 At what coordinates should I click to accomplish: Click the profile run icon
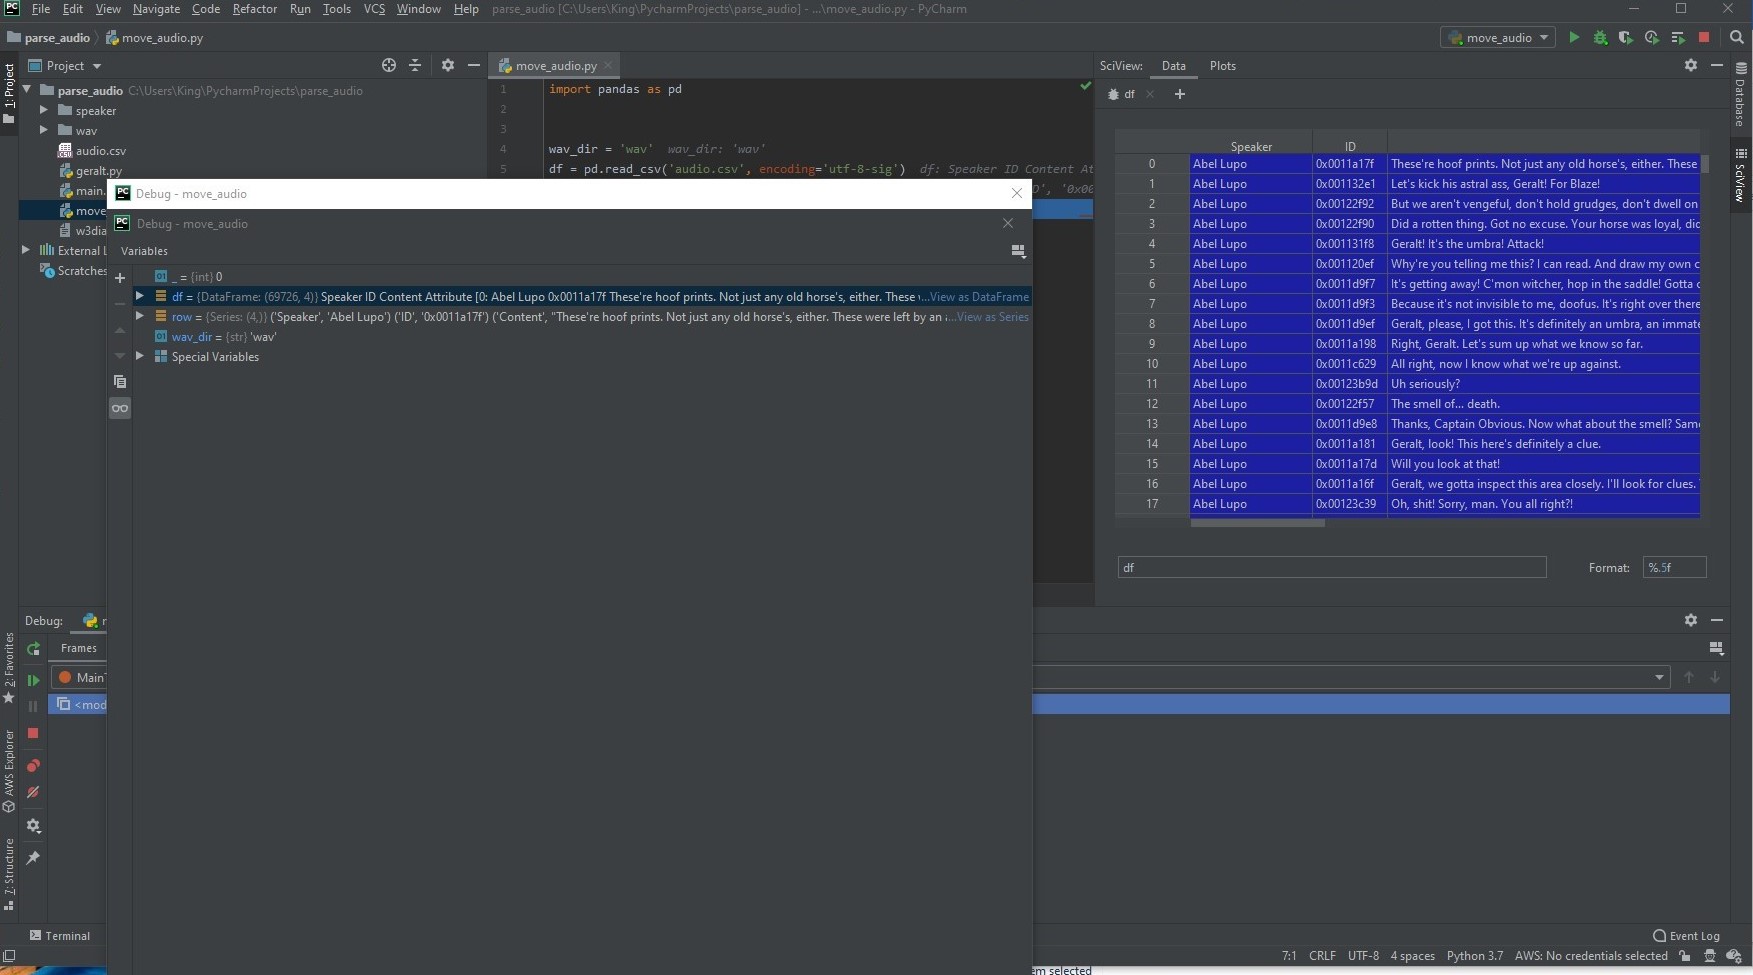click(x=1651, y=37)
